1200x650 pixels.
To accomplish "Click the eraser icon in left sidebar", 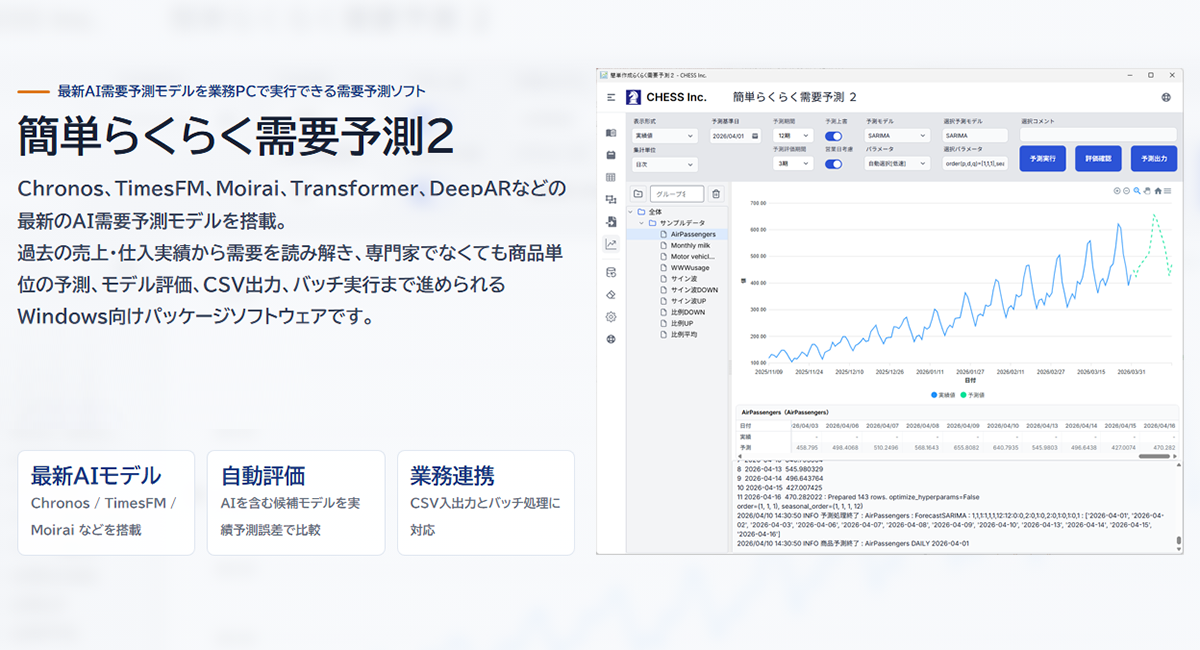I will pyautogui.click(x=611, y=294).
